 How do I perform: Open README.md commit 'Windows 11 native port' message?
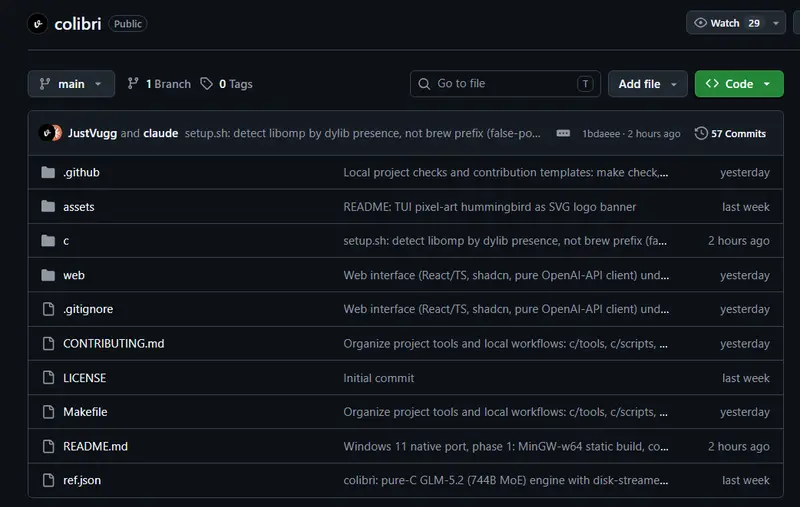(506, 446)
